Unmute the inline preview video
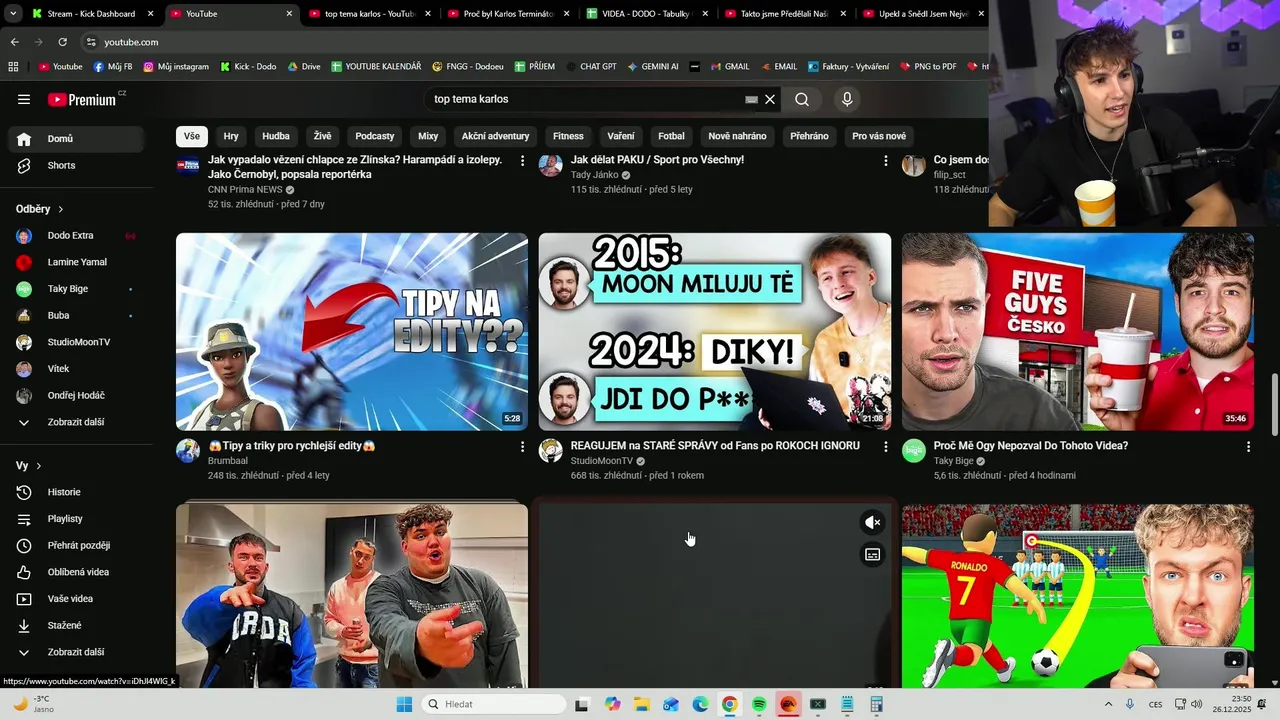 pyautogui.click(x=873, y=522)
